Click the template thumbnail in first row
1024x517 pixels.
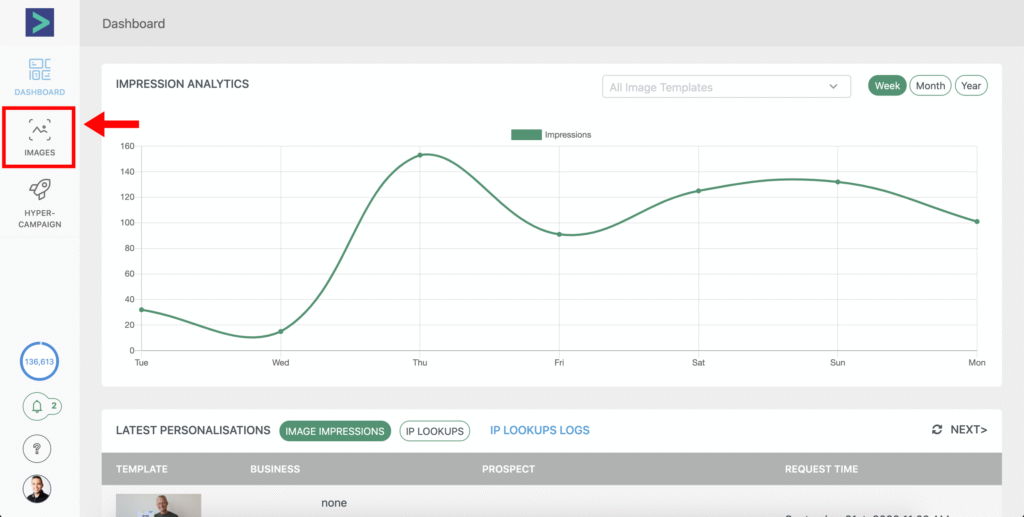tap(158, 505)
